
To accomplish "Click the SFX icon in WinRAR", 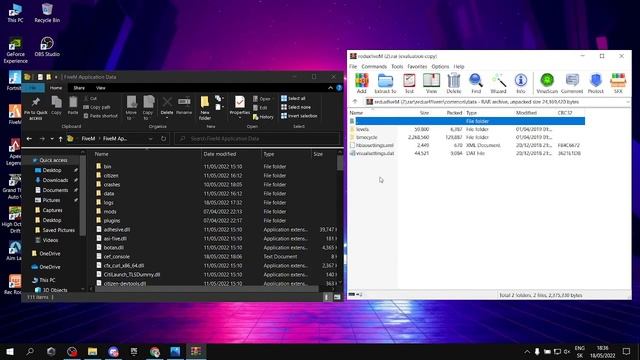I will pos(618,83).
